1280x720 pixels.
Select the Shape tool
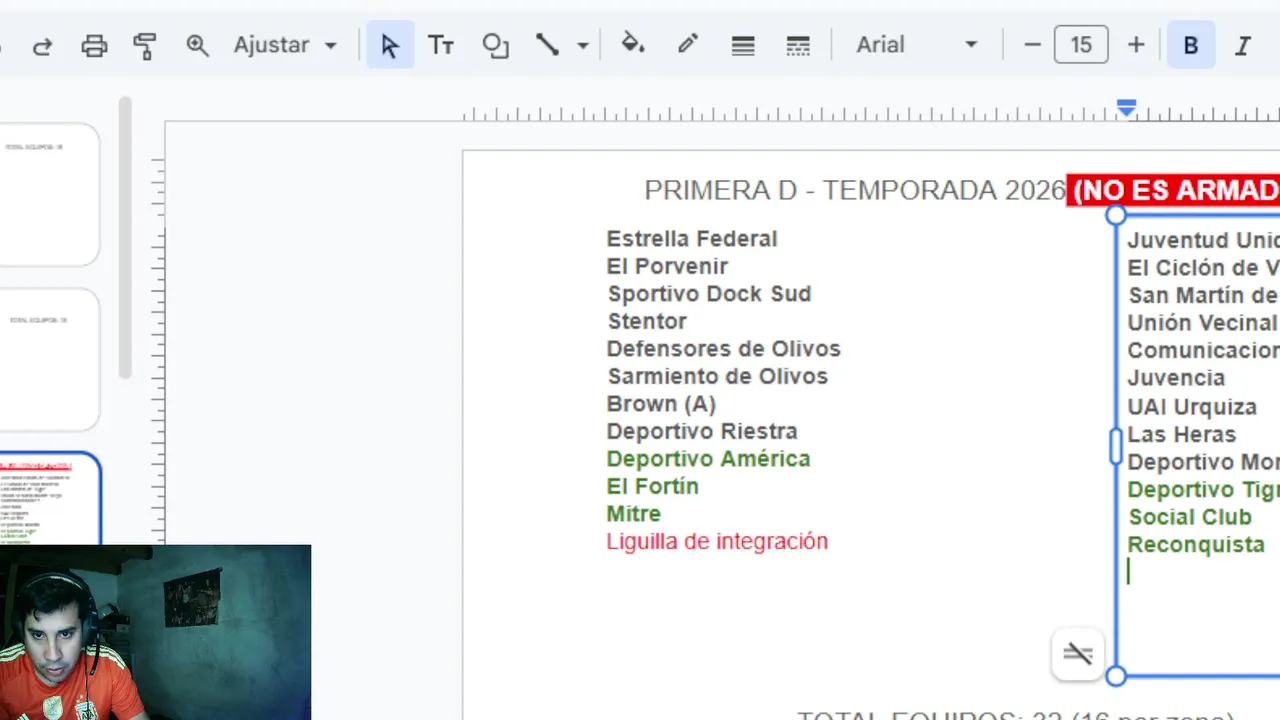tap(495, 45)
